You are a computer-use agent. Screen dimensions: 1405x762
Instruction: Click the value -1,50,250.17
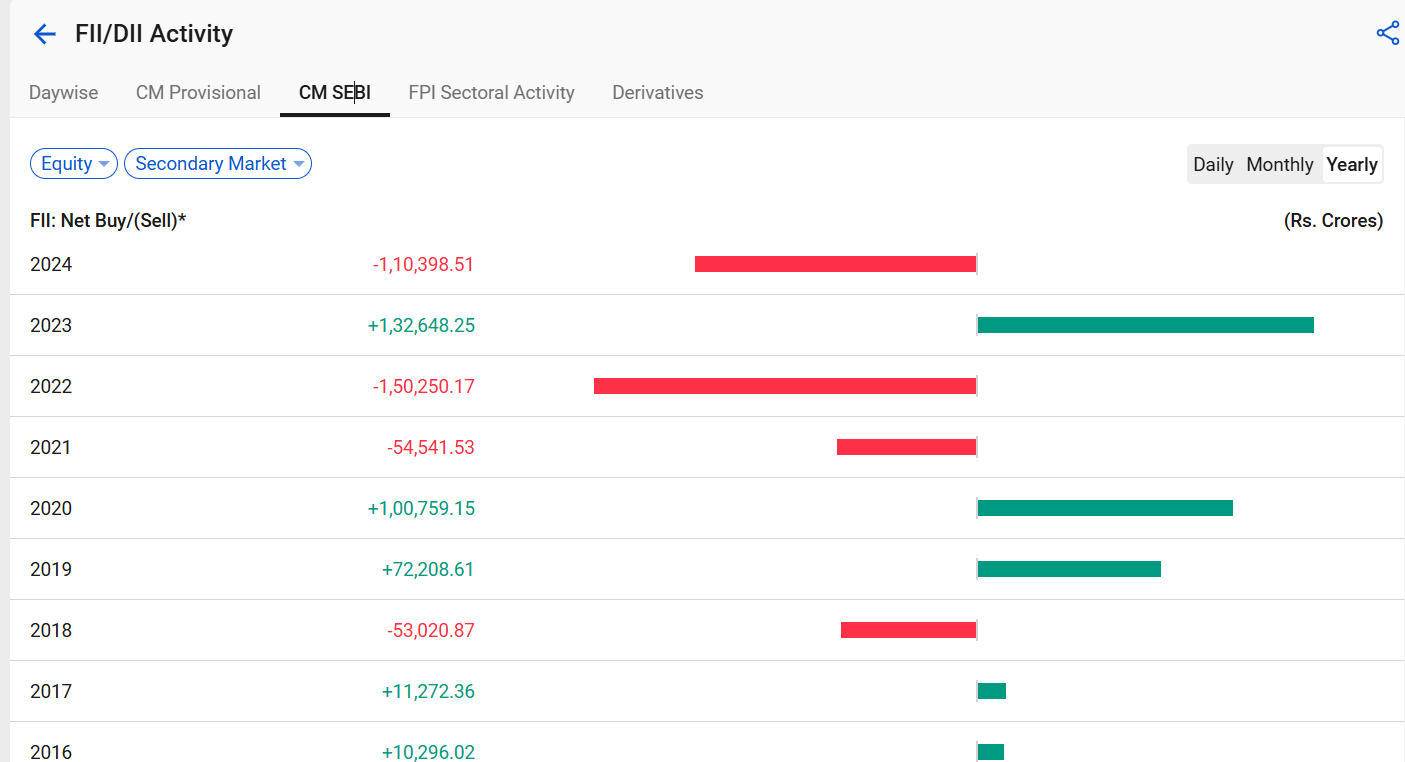pyautogui.click(x=424, y=387)
